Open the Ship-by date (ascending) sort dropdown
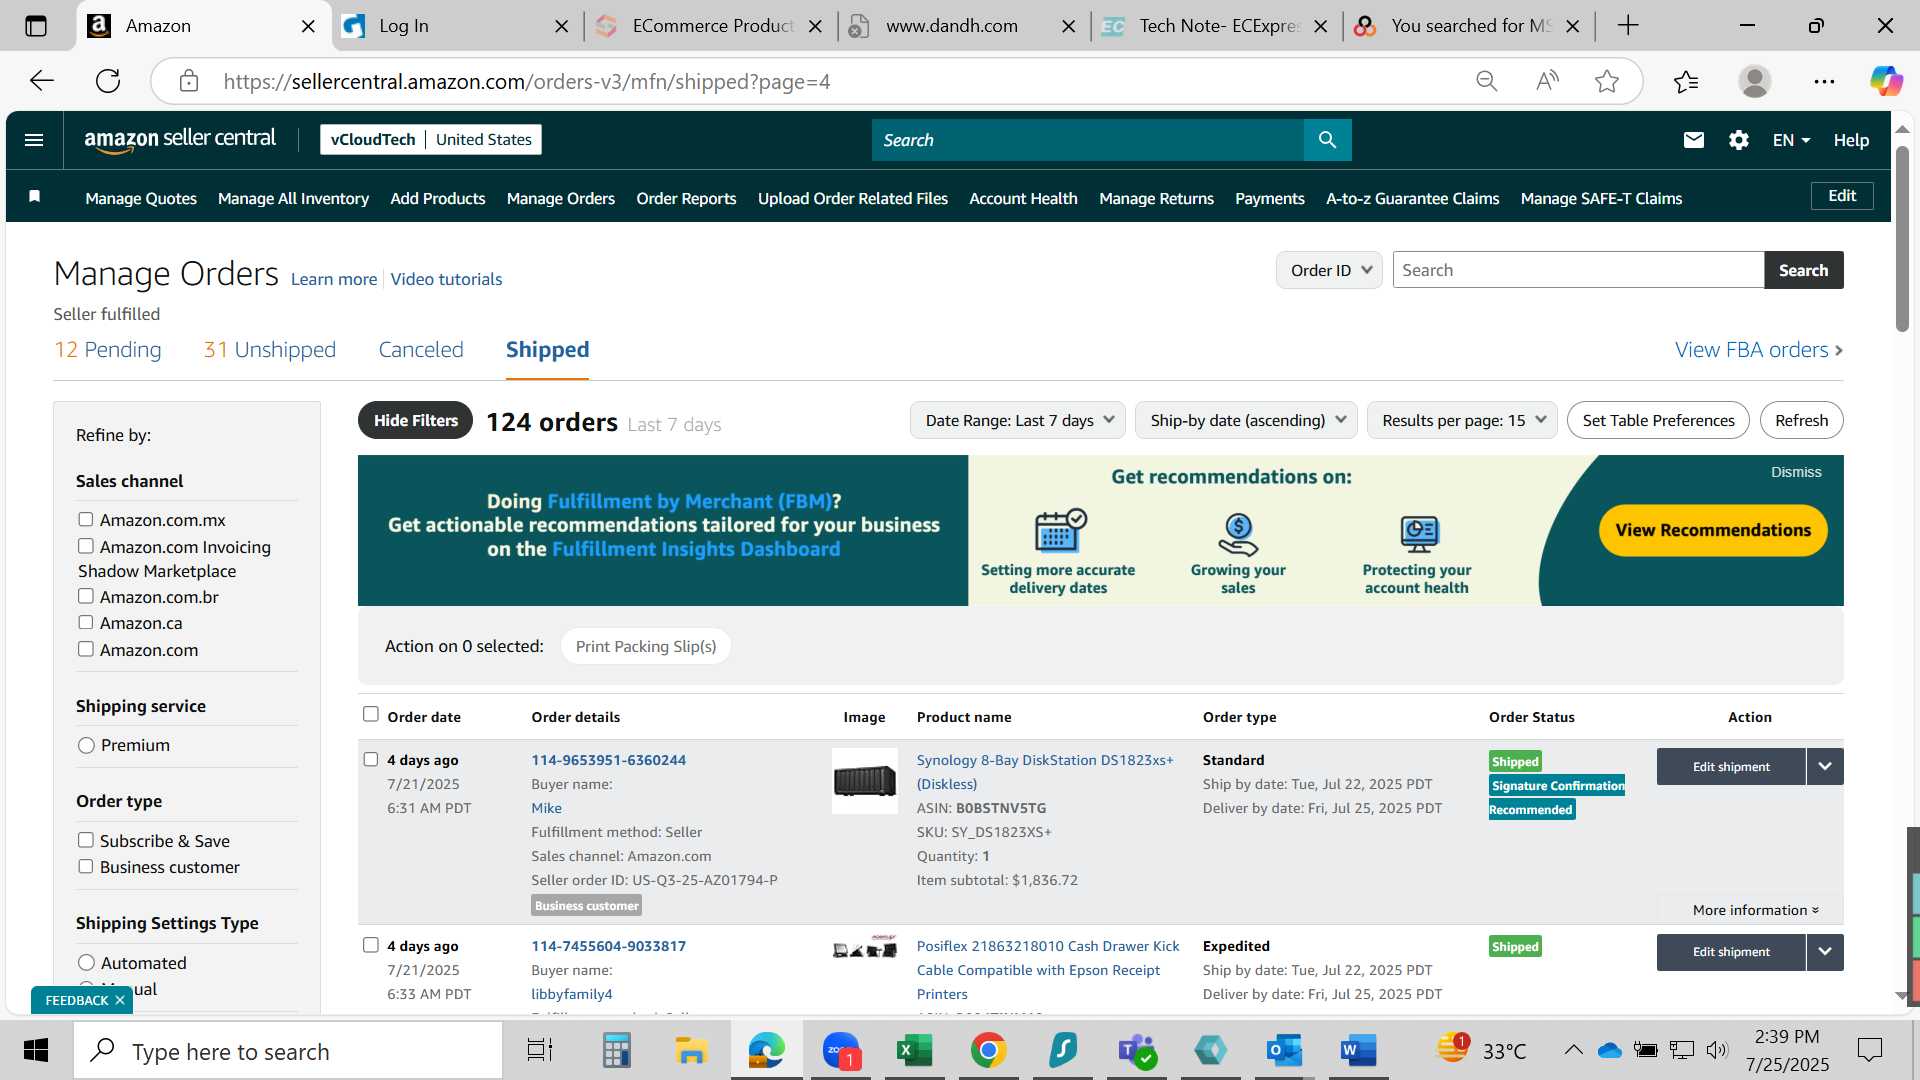 tap(1246, 420)
